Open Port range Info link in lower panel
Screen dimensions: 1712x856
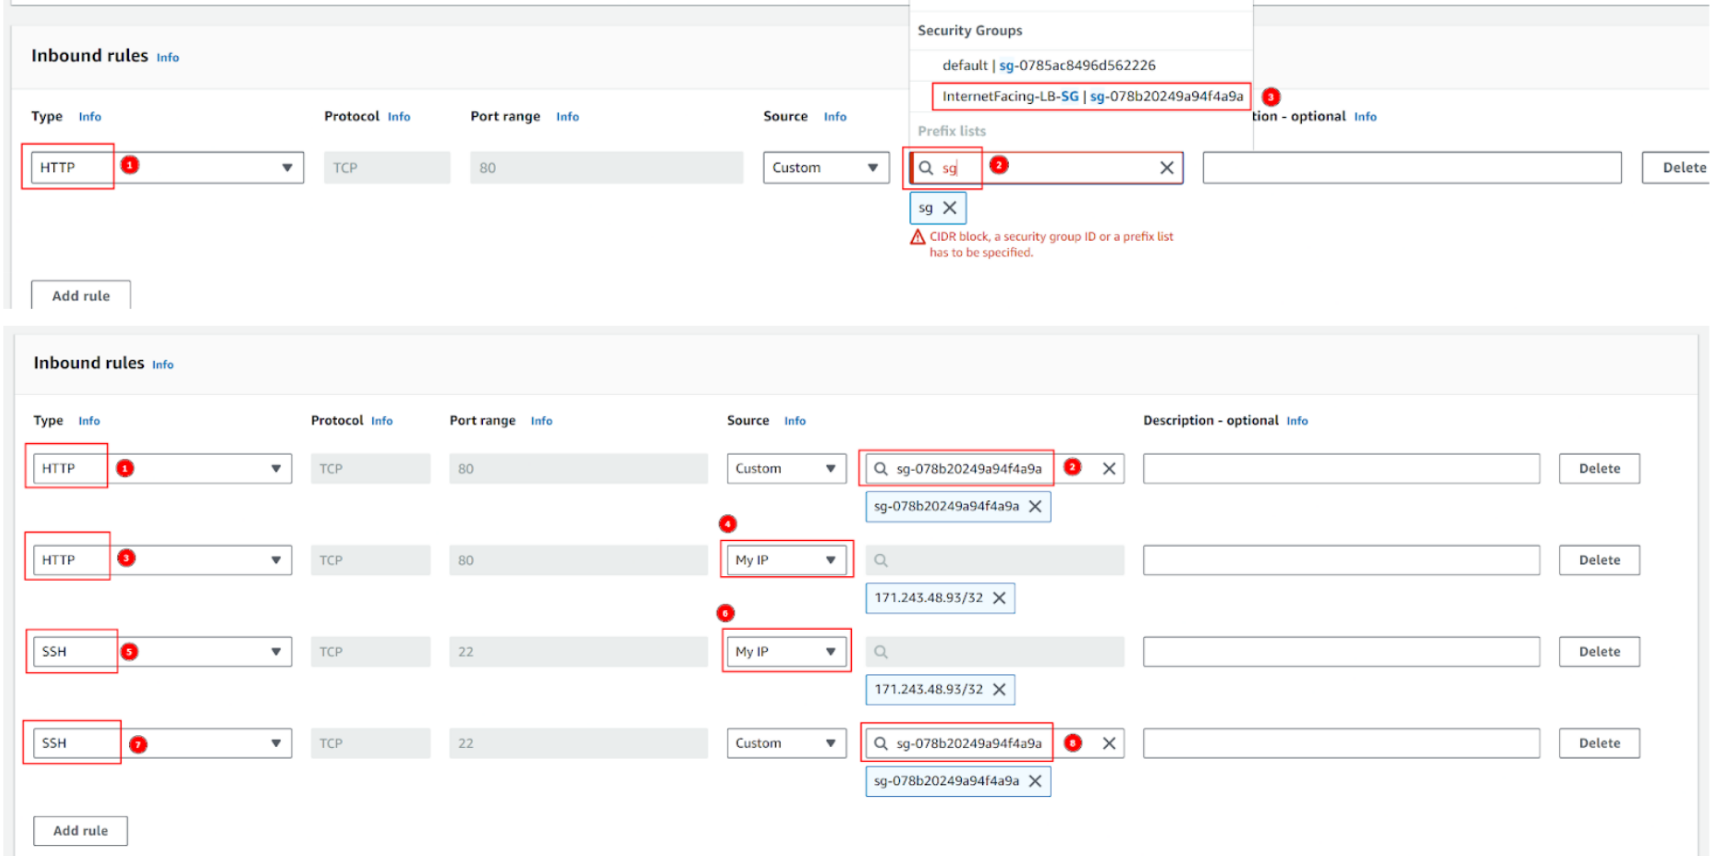click(541, 421)
